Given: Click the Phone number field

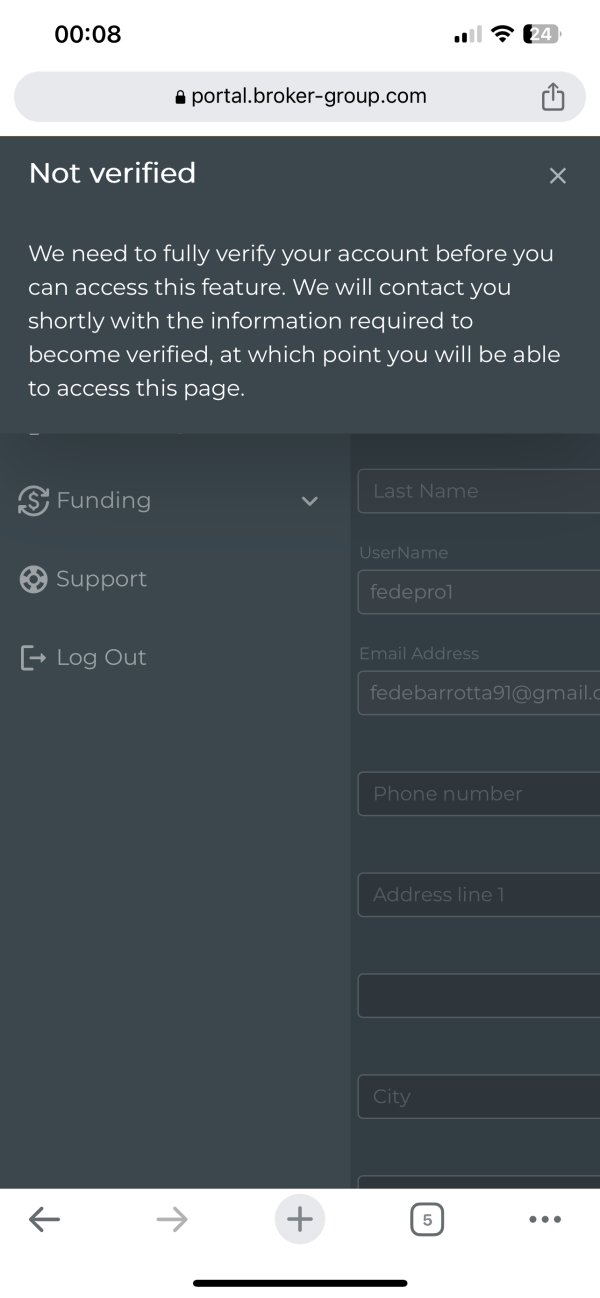Looking at the screenshot, I should point(479,794).
